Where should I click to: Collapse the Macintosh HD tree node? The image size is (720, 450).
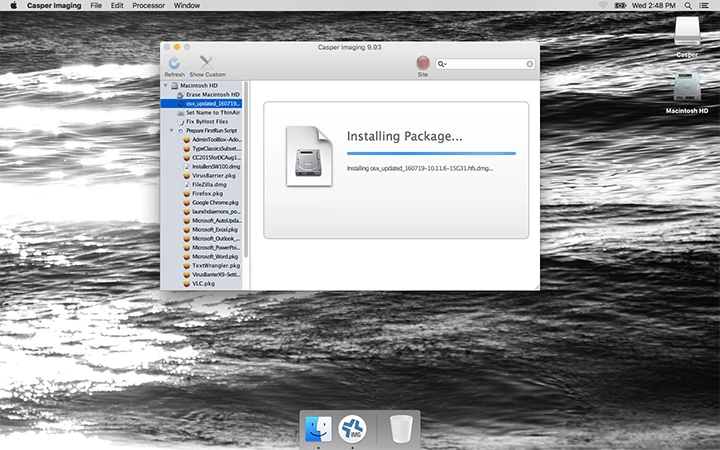pos(165,85)
